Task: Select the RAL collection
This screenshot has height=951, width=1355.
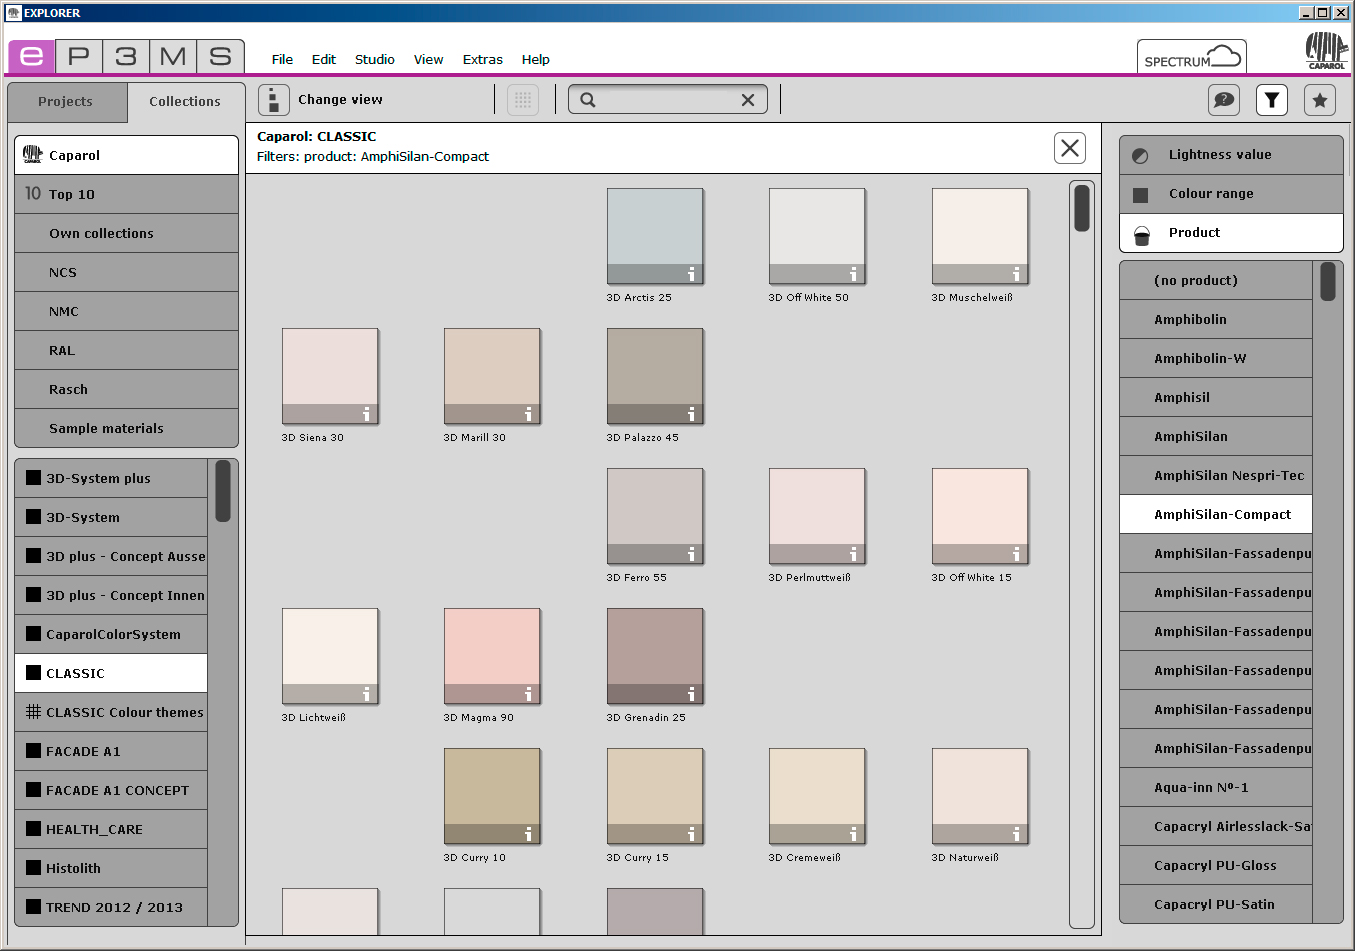Action: (x=127, y=350)
